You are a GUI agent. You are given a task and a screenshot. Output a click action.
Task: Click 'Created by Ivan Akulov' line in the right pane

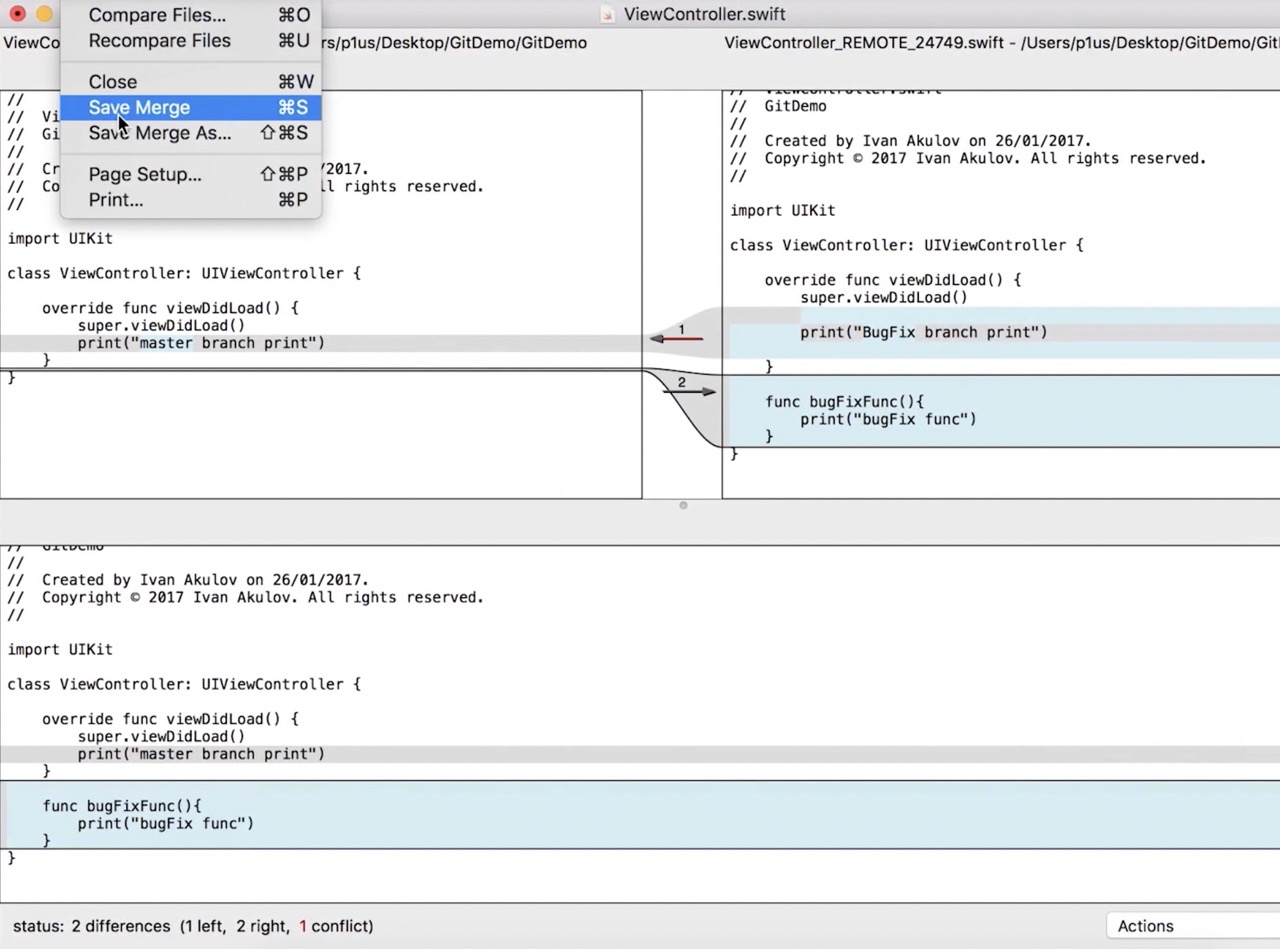[910, 141]
